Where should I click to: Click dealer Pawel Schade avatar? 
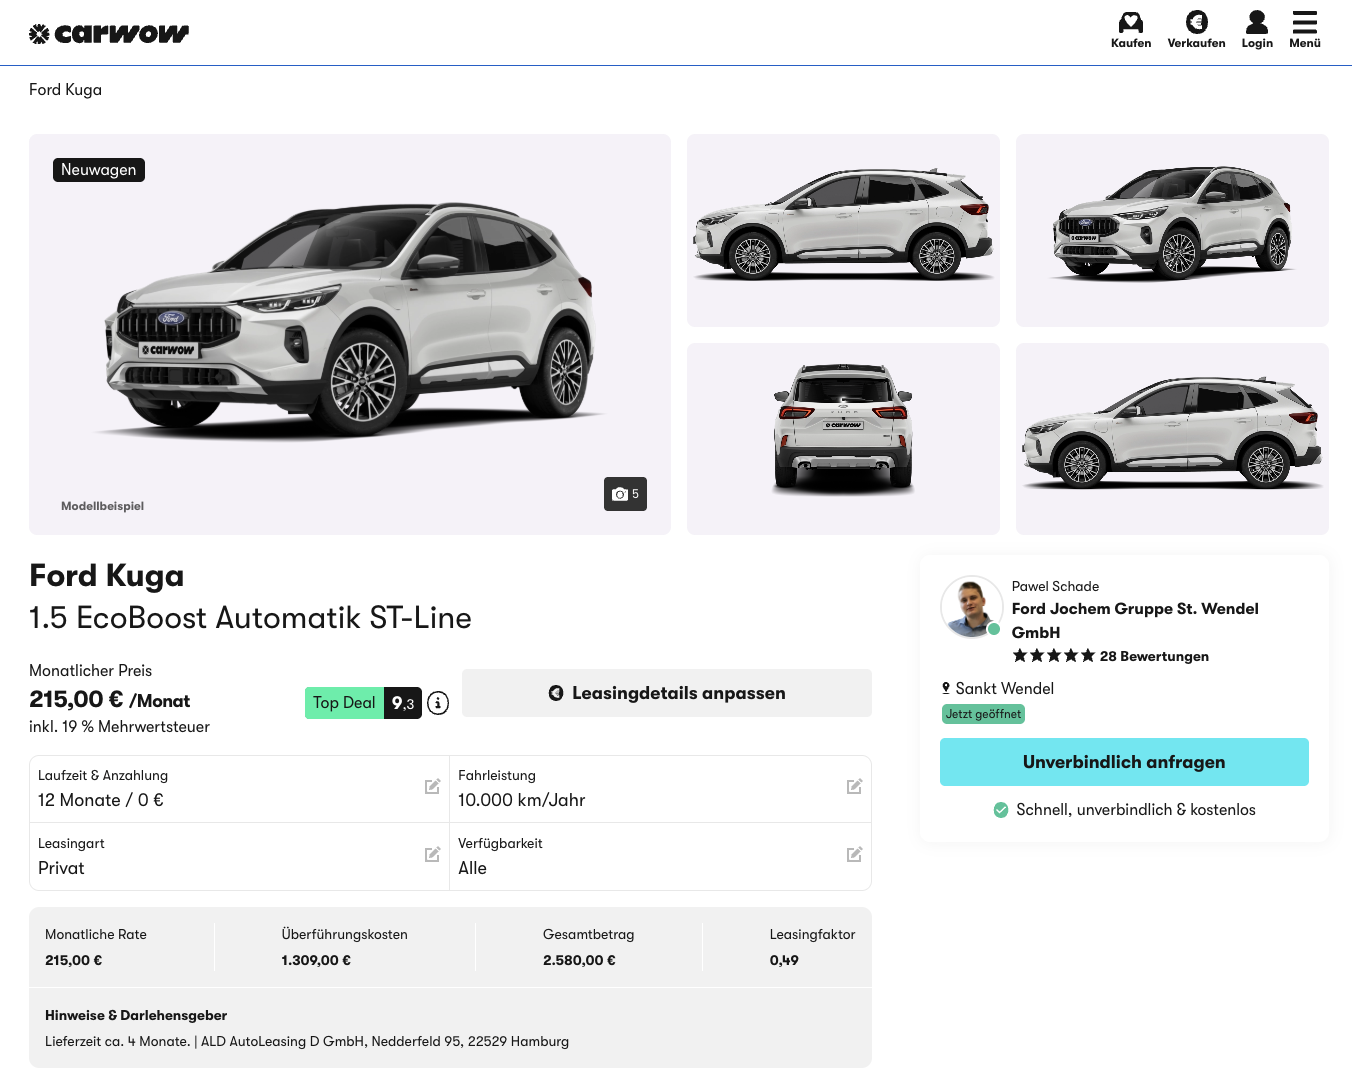(971, 606)
